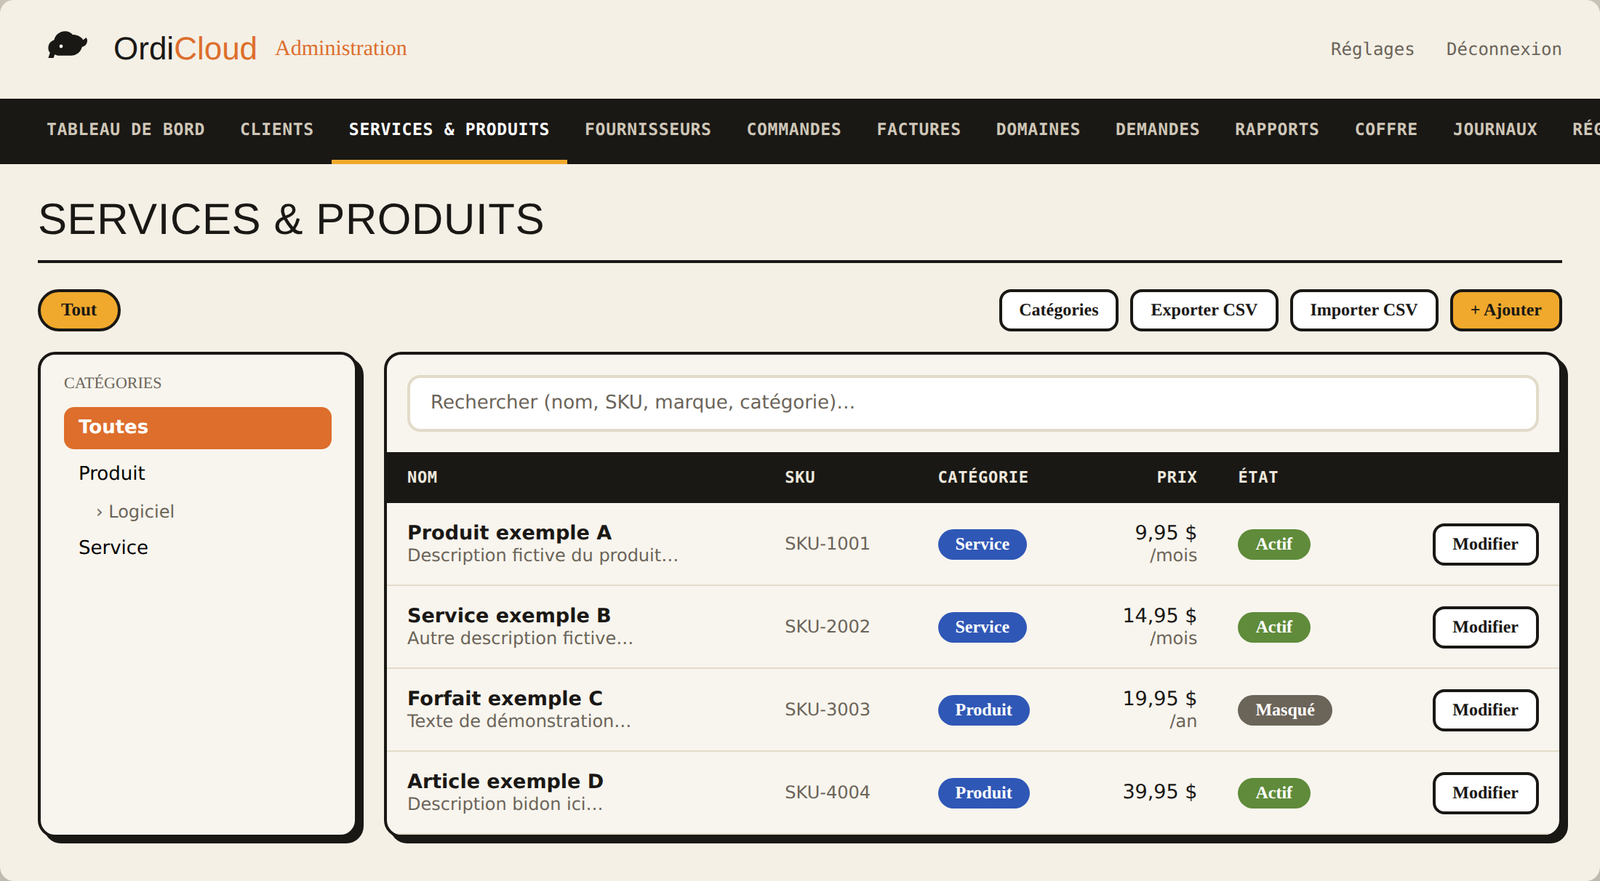Select Services & Produits tab
1600x881 pixels.
tap(449, 130)
